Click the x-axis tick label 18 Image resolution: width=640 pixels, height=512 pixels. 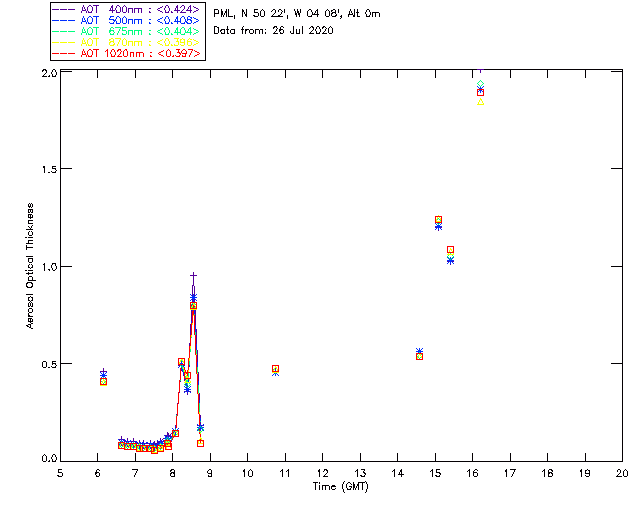pyautogui.click(x=547, y=473)
